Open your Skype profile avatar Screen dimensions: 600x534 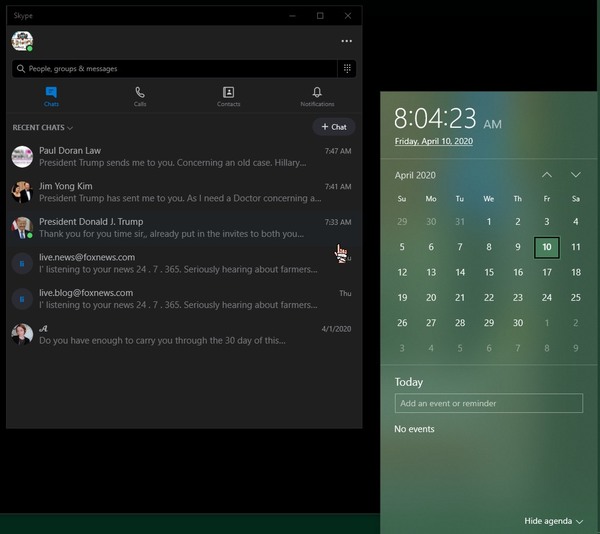tap(22, 41)
